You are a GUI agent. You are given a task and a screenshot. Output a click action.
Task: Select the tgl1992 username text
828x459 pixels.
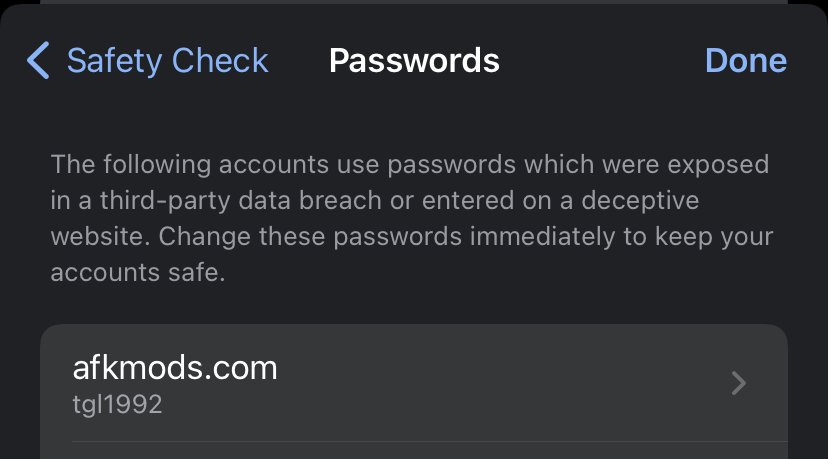(x=117, y=405)
